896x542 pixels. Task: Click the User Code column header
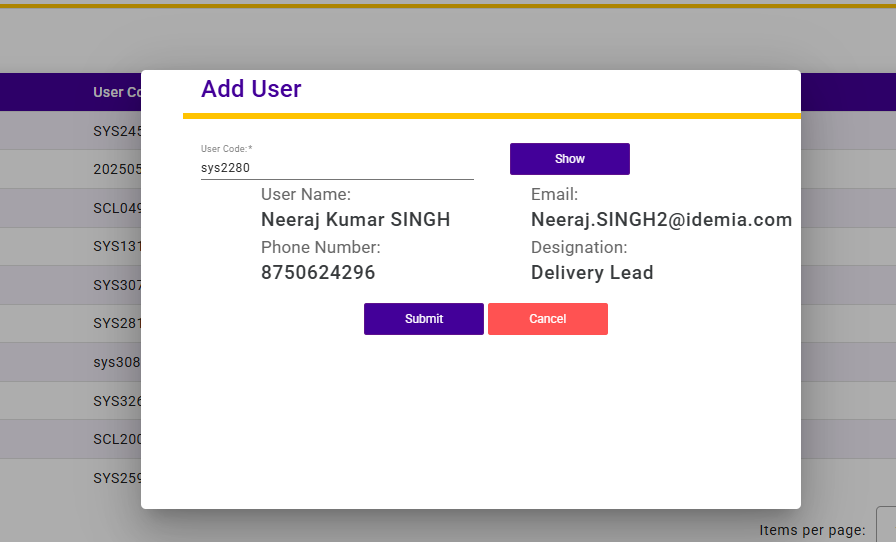[x=116, y=92]
